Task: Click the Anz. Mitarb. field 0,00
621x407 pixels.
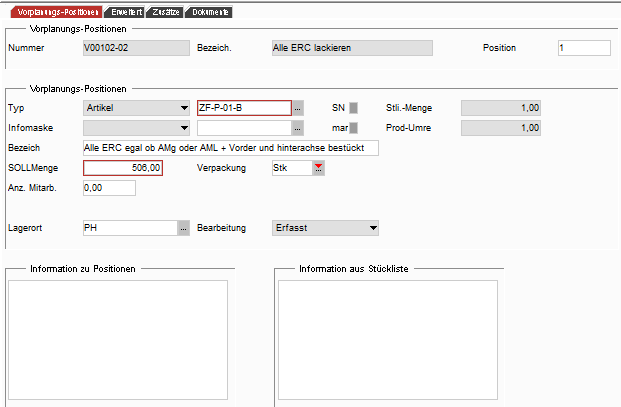Action: (x=109, y=188)
